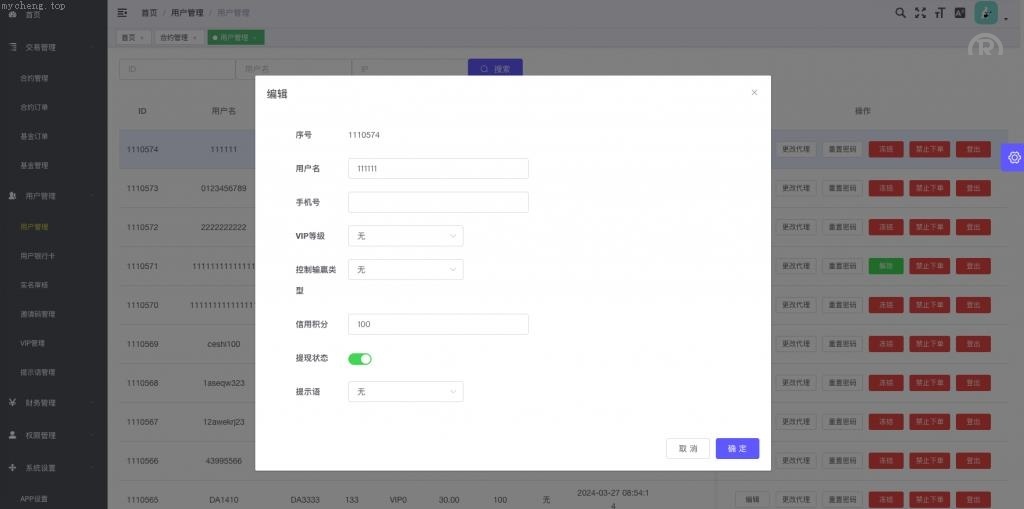This screenshot has width=1024, height=509.
Task: Switch to the 合约管理 tab
Action: coord(176,38)
